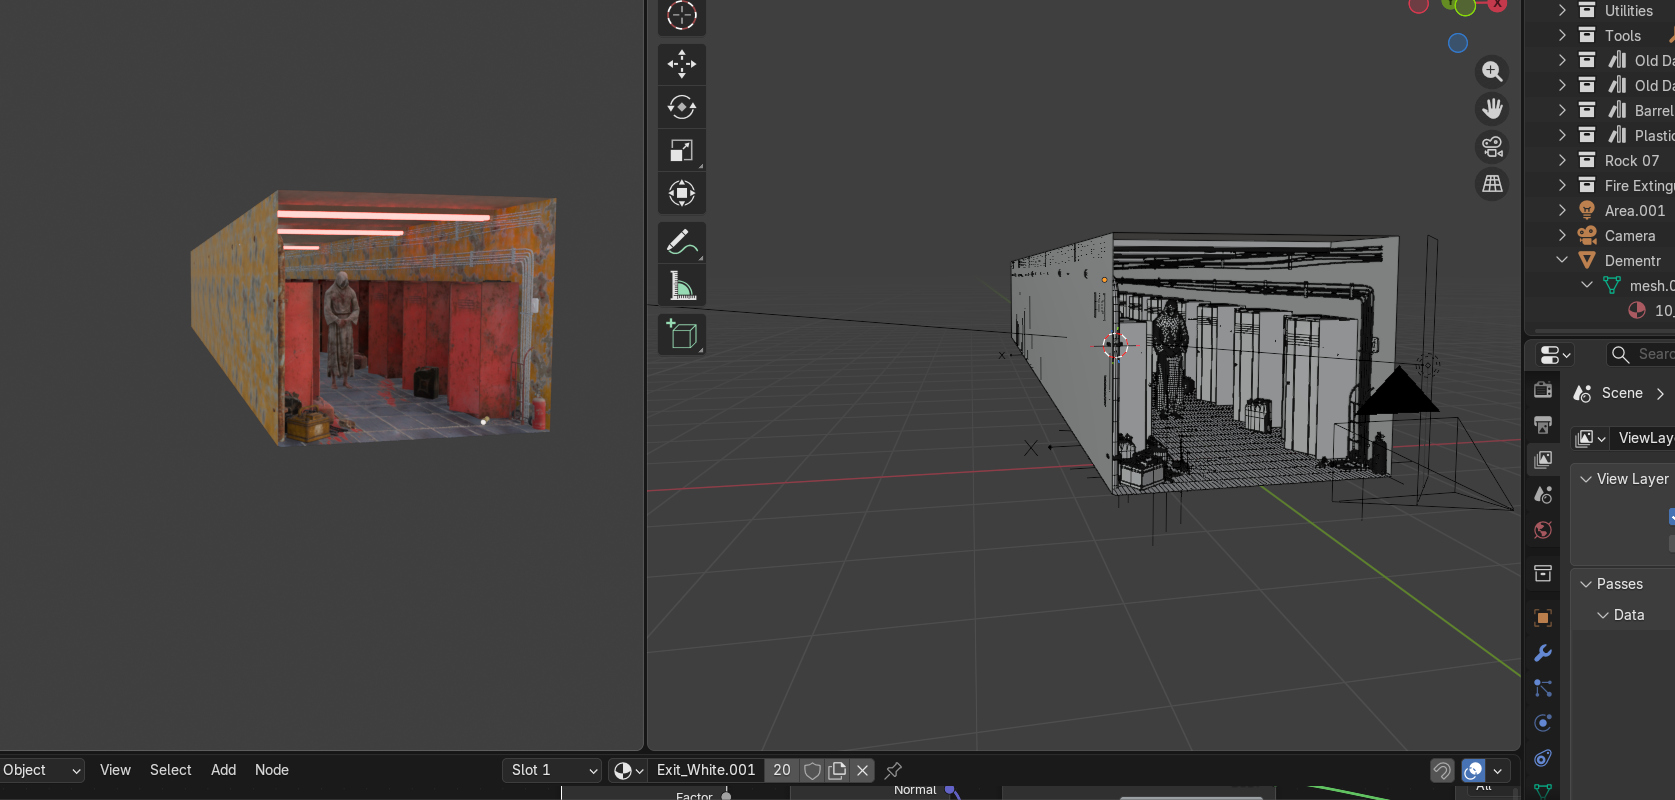Unlink the Exit_White.001 material

click(862, 770)
